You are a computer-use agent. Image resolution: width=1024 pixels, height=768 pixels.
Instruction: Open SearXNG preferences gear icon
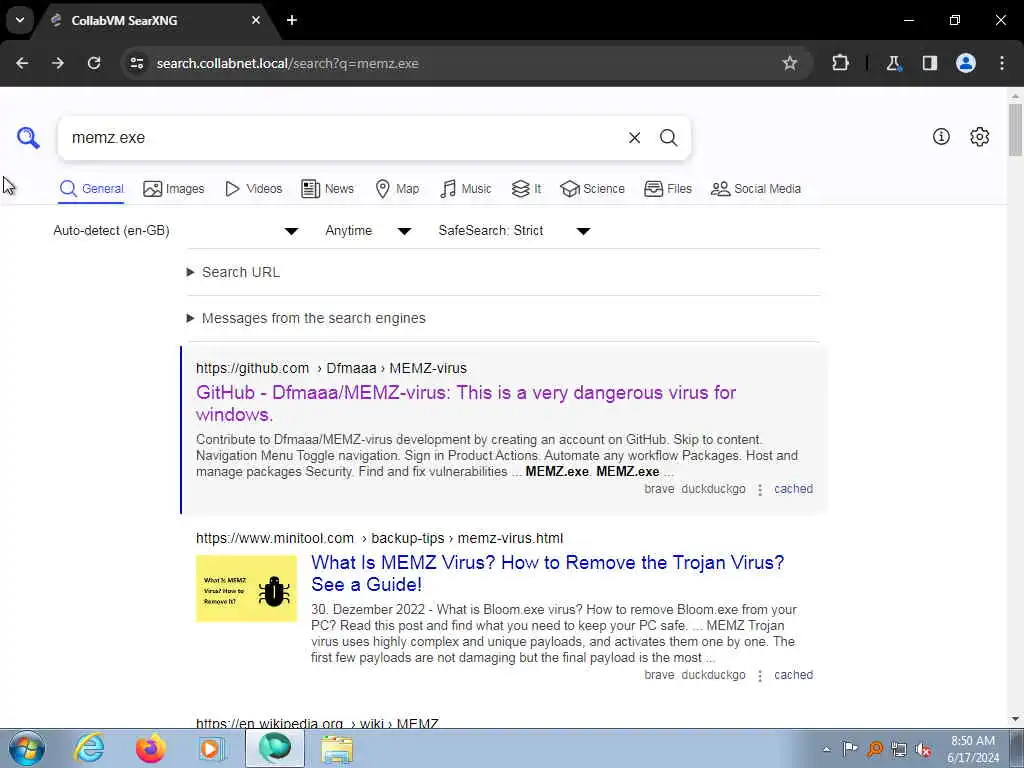[980, 136]
